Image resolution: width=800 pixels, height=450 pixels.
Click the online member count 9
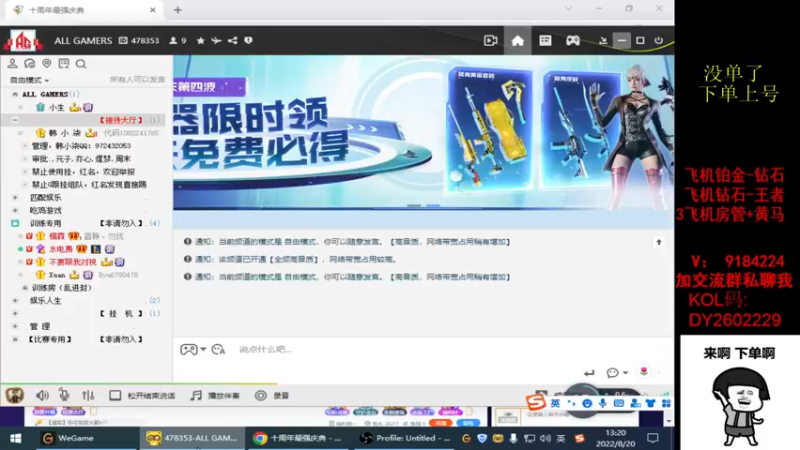click(x=178, y=40)
